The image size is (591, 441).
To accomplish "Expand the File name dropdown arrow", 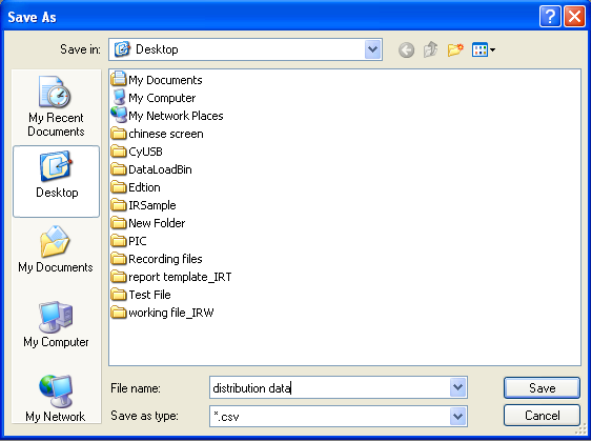I will pyautogui.click(x=458, y=387).
